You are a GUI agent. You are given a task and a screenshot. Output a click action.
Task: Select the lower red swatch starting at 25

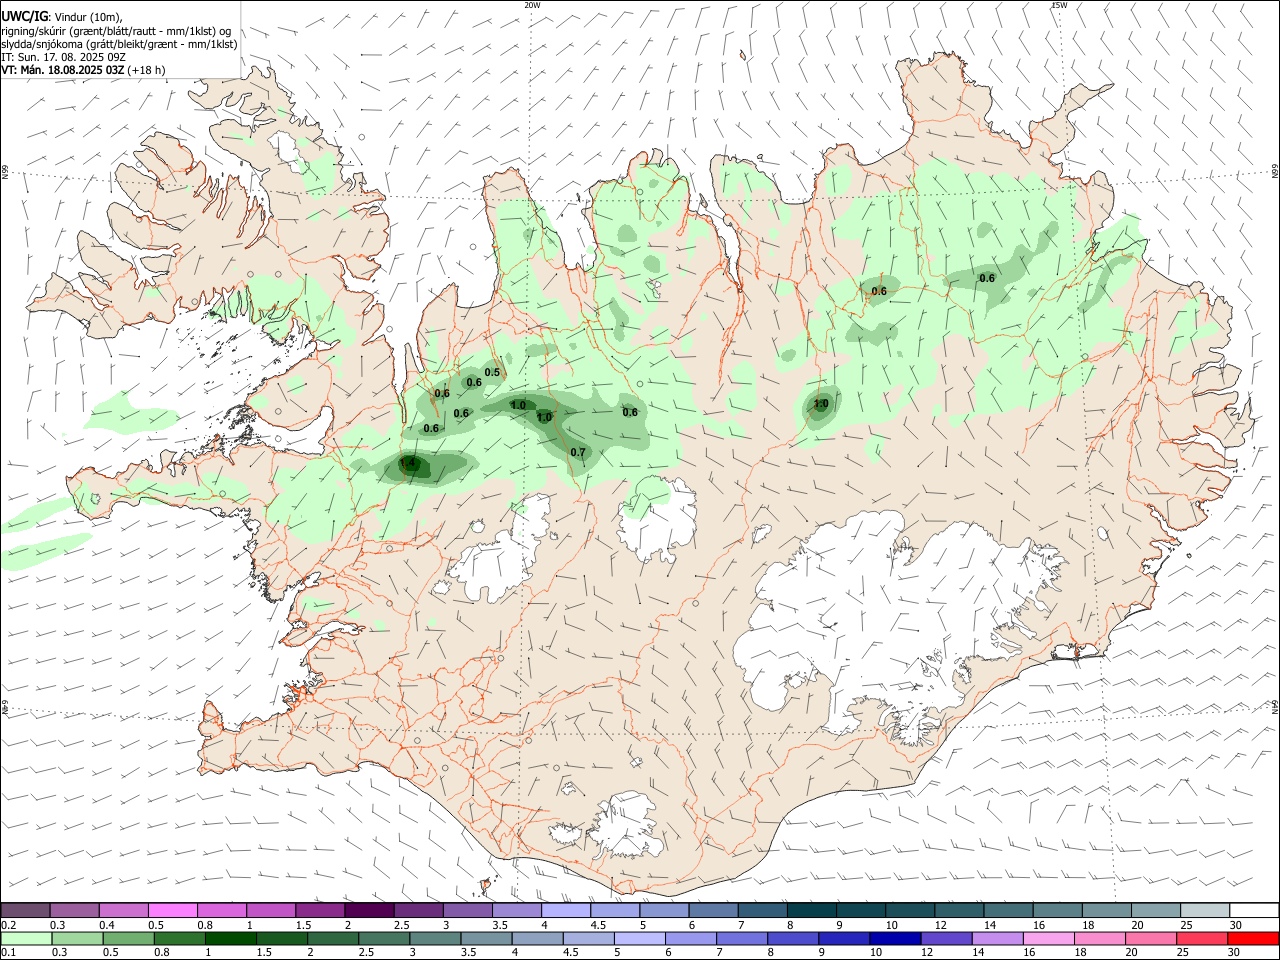[x=1201, y=938]
